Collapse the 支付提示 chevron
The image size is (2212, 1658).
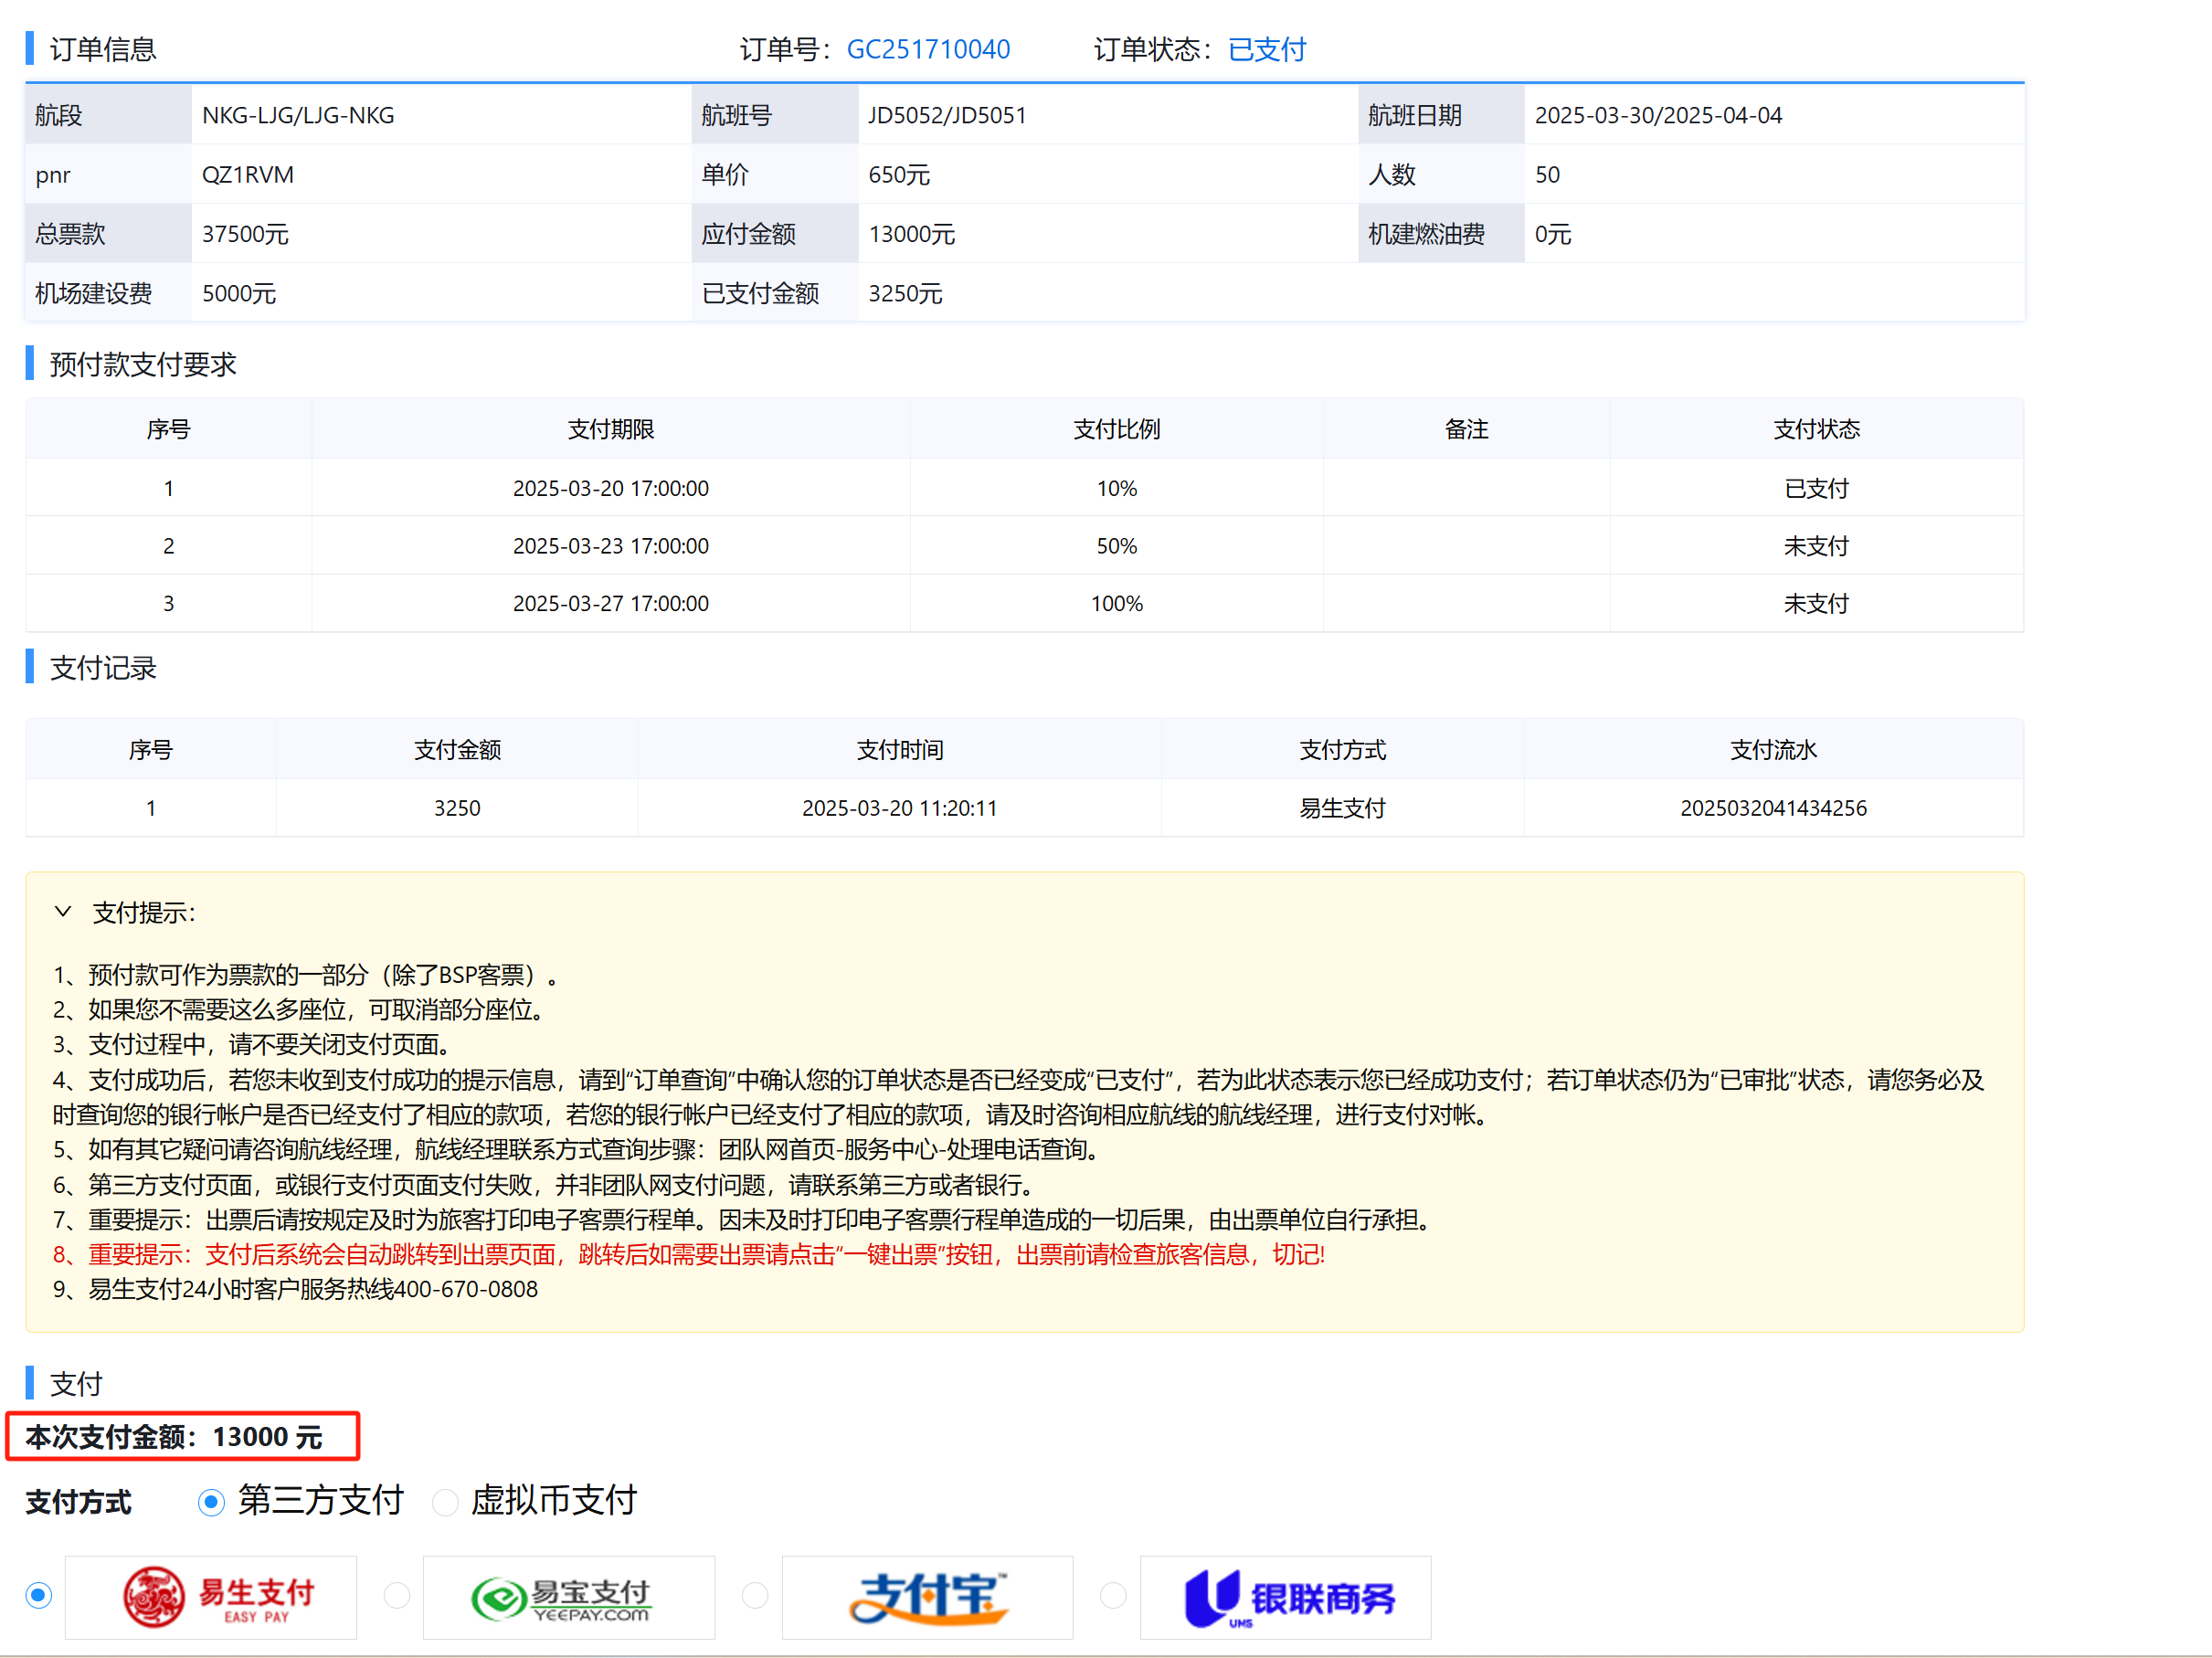[63, 912]
